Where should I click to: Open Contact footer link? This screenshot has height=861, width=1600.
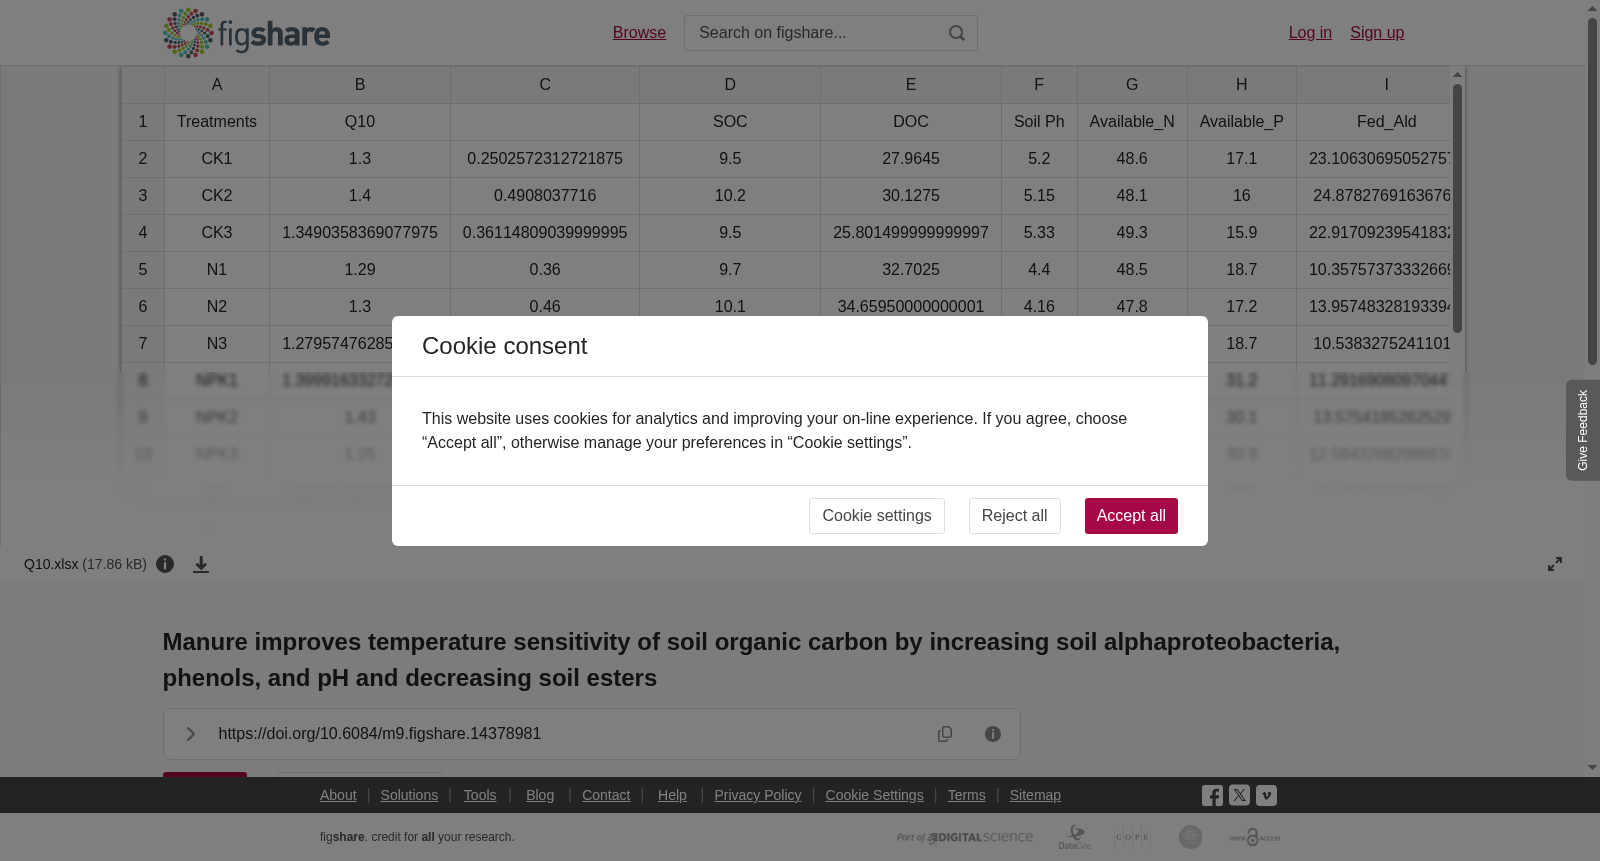(x=606, y=795)
